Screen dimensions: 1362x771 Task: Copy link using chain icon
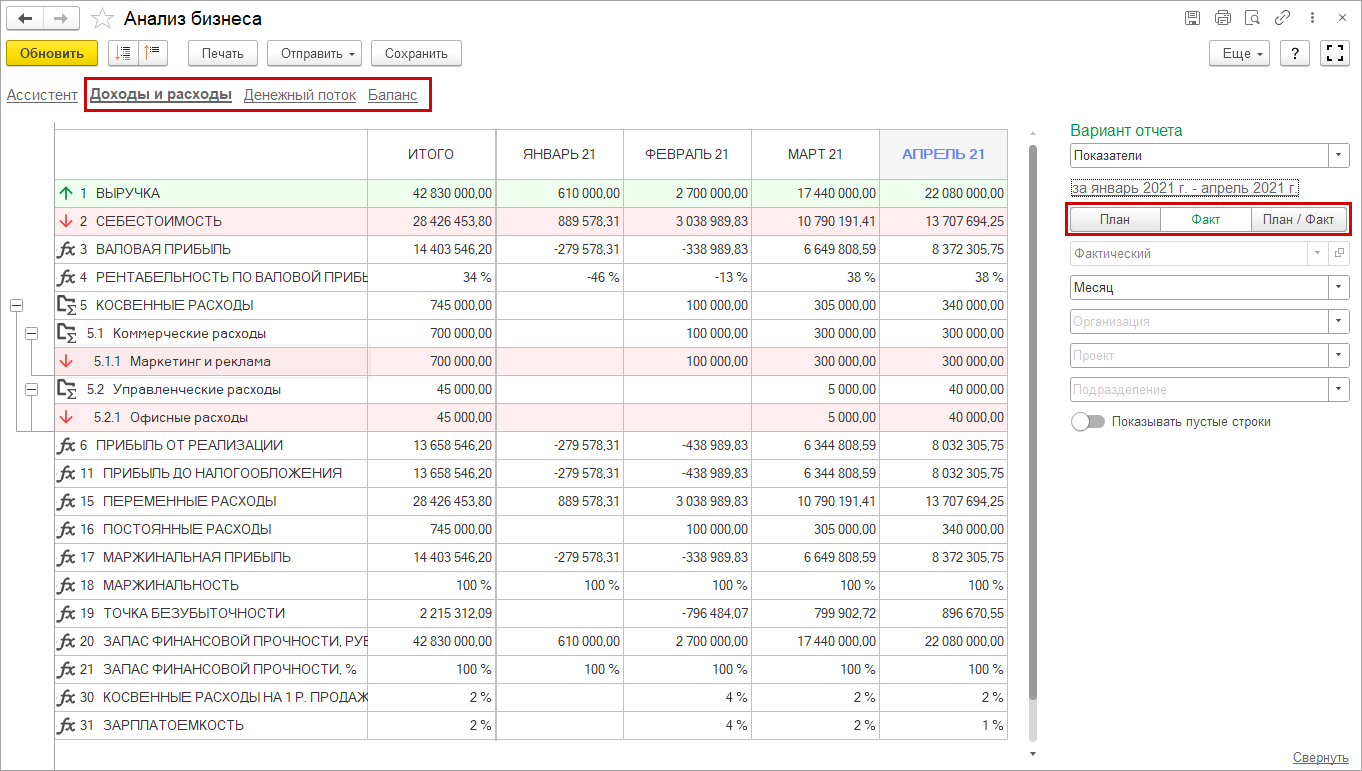(1282, 18)
